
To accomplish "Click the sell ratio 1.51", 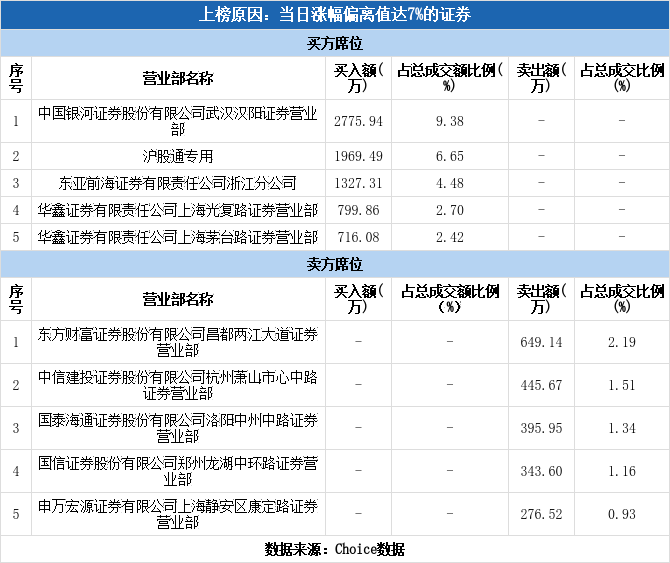I will pos(622,385).
